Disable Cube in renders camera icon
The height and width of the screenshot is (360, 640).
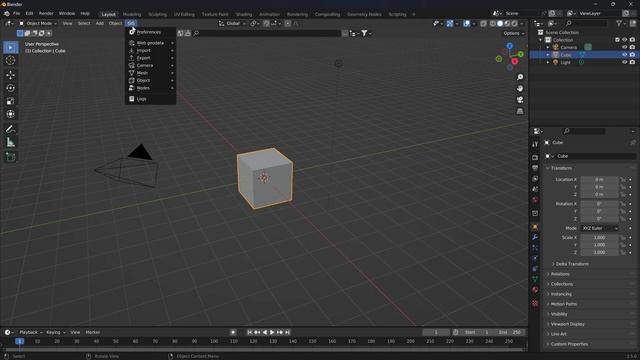[x=632, y=55]
